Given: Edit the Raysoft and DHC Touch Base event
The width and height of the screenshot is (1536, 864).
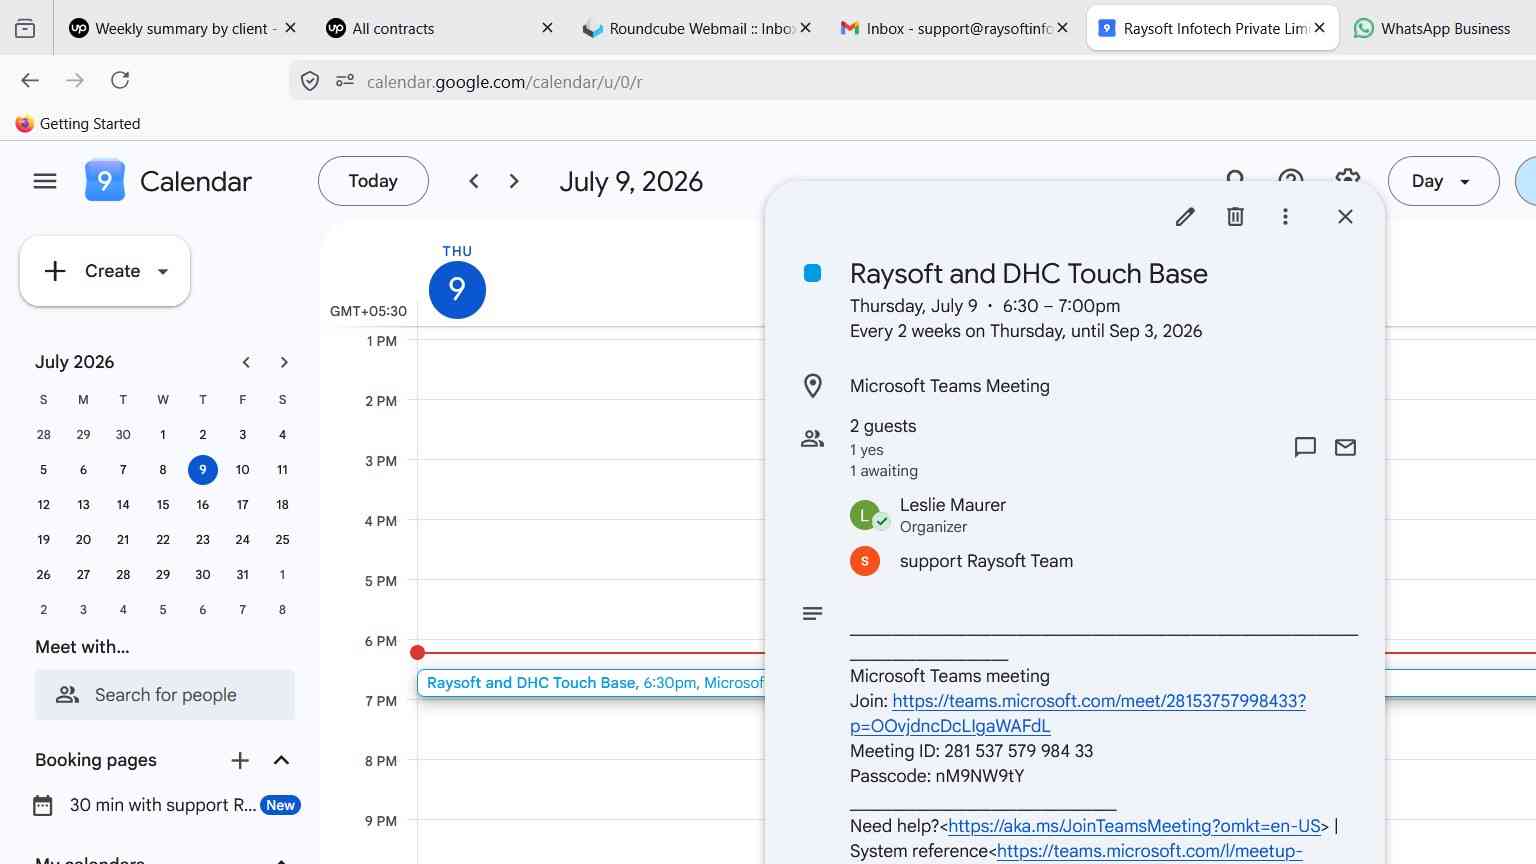Looking at the screenshot, I should (x=1185, y=217).
